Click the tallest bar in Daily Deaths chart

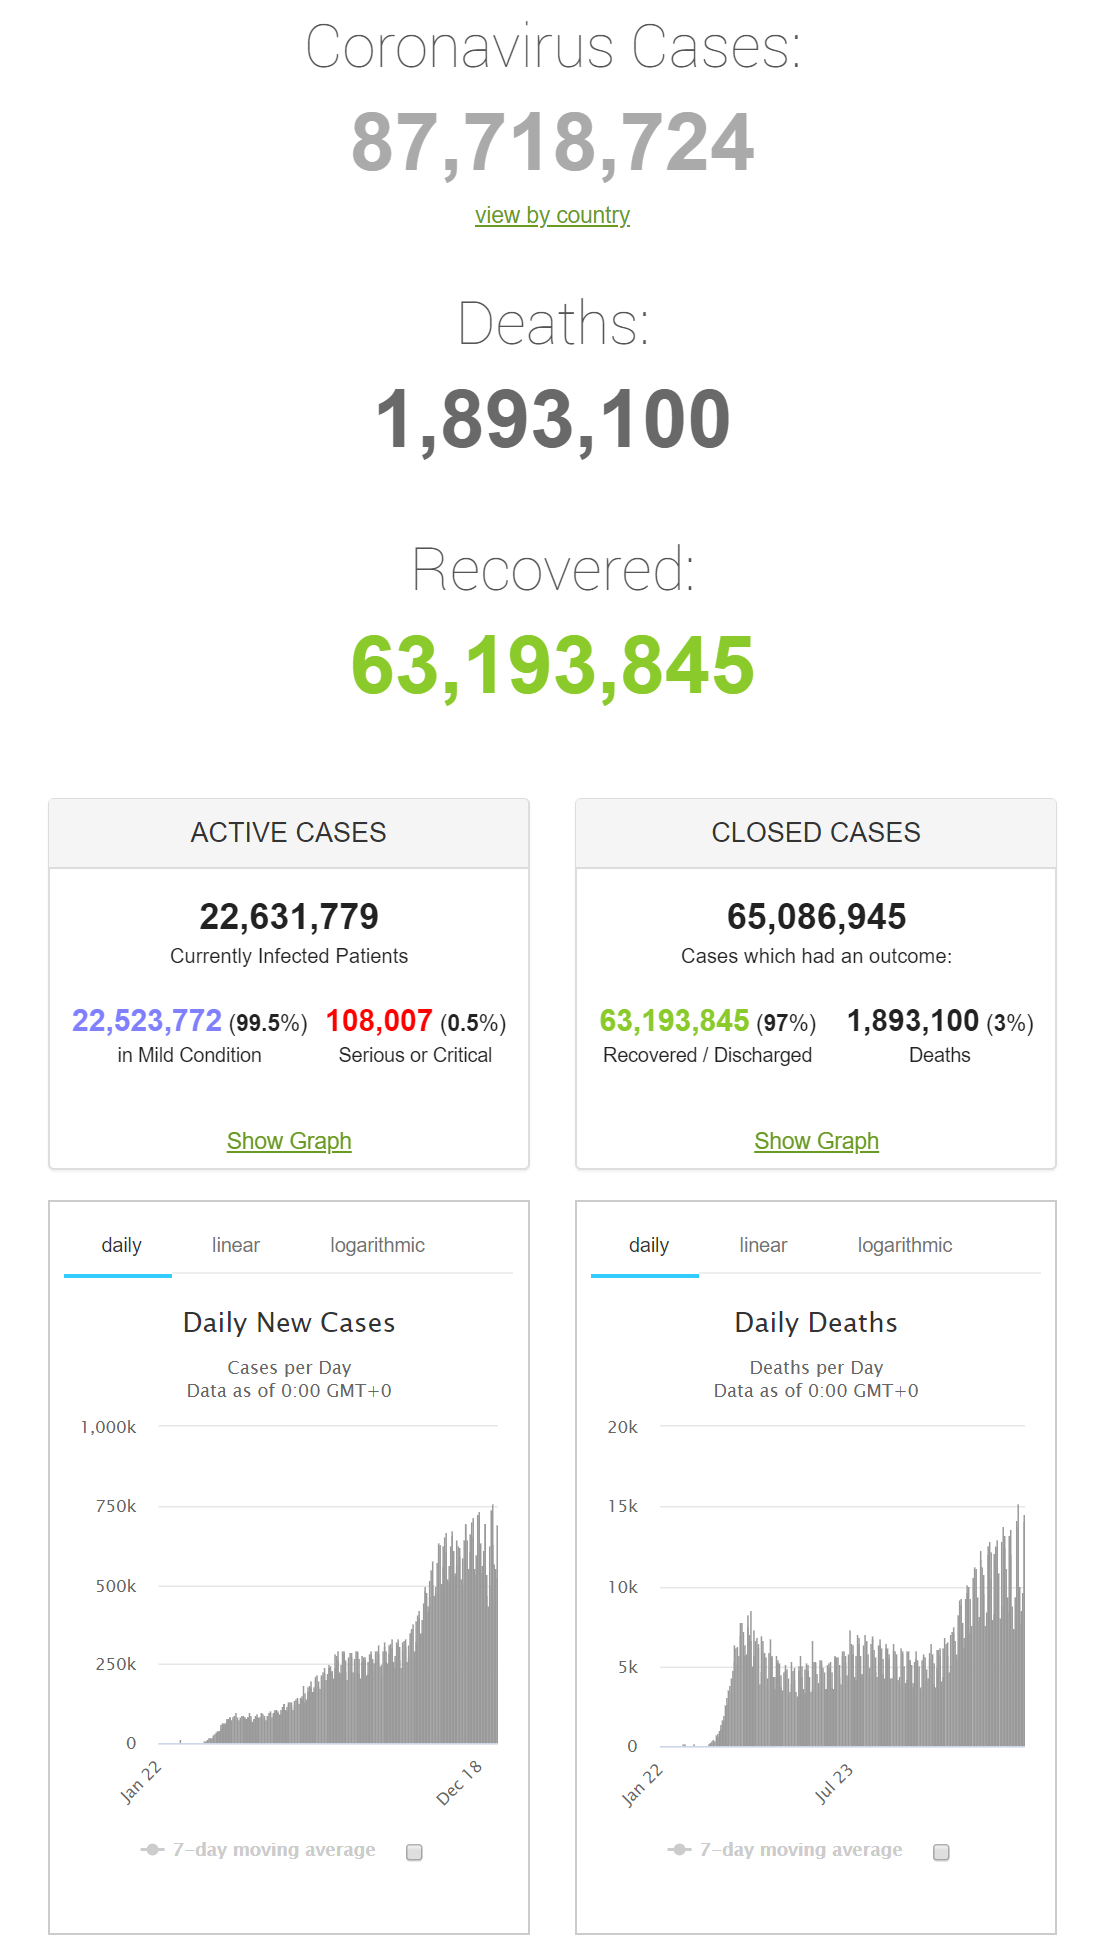pos(1019,1625)
